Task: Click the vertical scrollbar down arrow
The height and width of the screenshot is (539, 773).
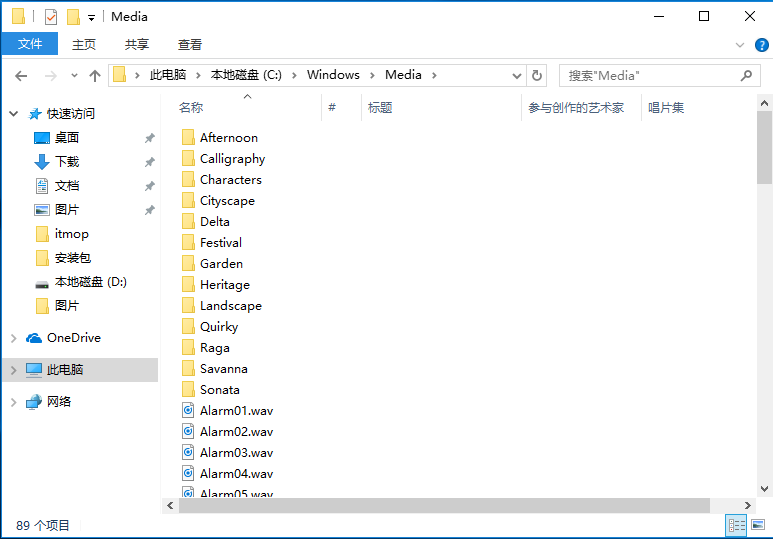Action: (764, 489)
